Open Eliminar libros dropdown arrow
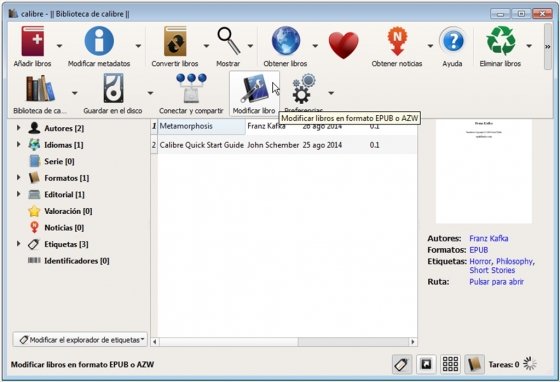 pyautogui.click(x=529, y=46)
